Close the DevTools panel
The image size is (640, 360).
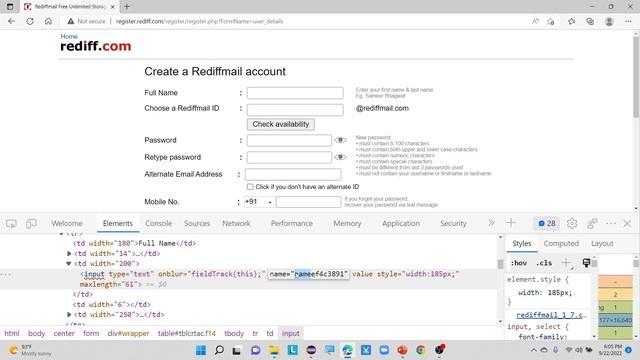coord(627,223)
